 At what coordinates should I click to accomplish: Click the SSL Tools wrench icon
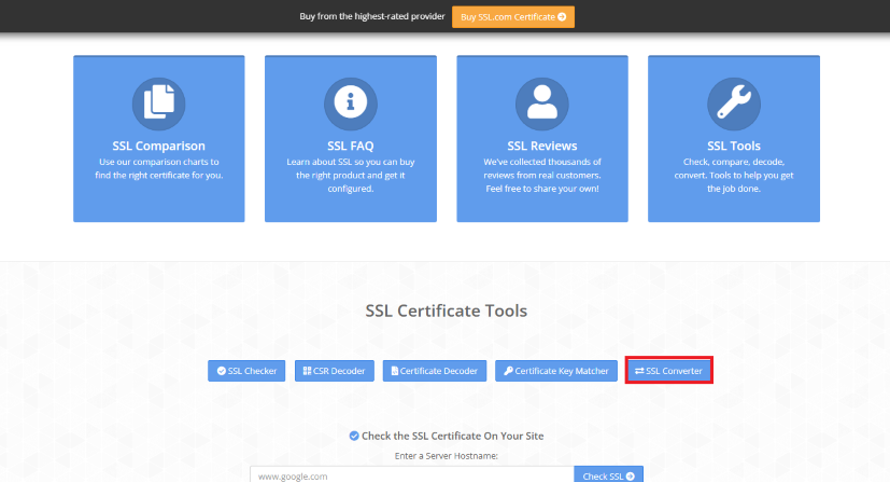[x=734, y=101]
